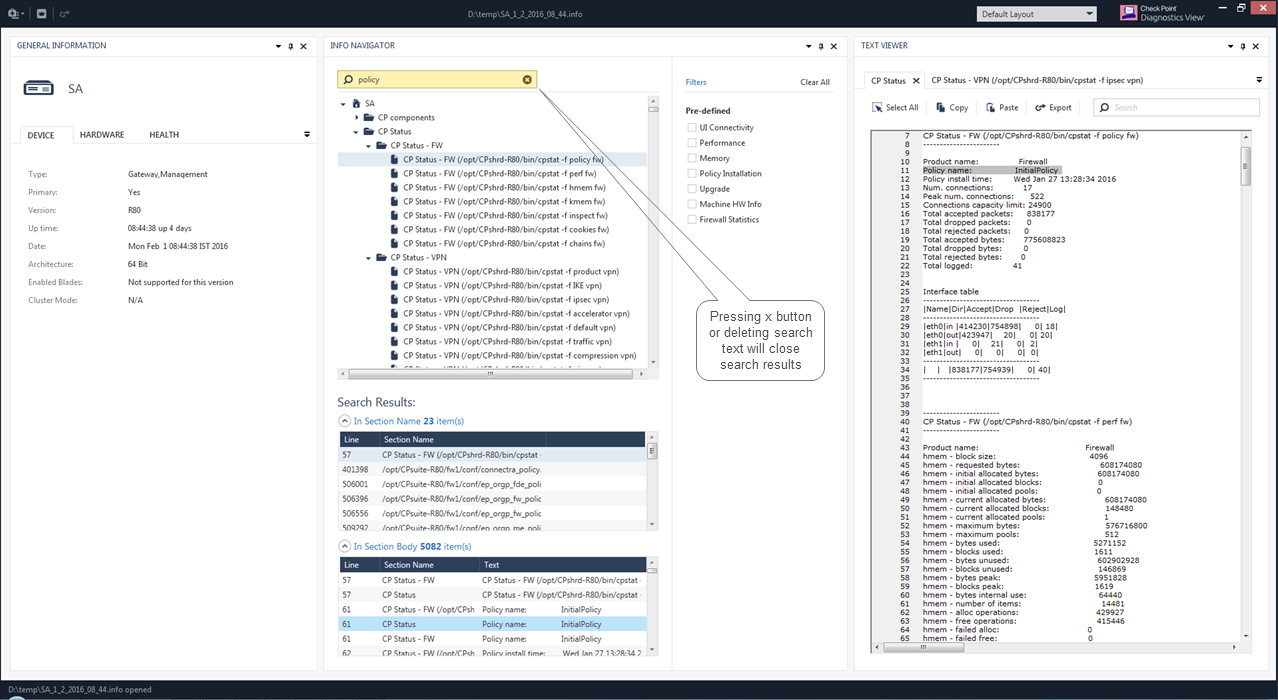This screenshot has height=700, width=1278.
Task: Collapse the CP Status - VPN node
Action: pos(369,258)
